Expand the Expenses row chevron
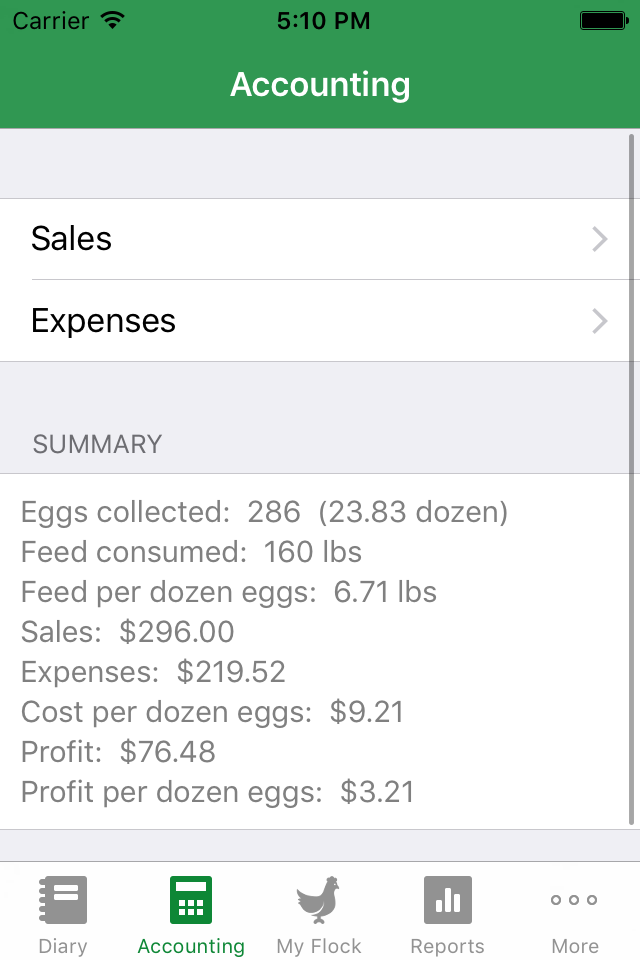This screenshot has height=960, width=640. click(600, 321)
